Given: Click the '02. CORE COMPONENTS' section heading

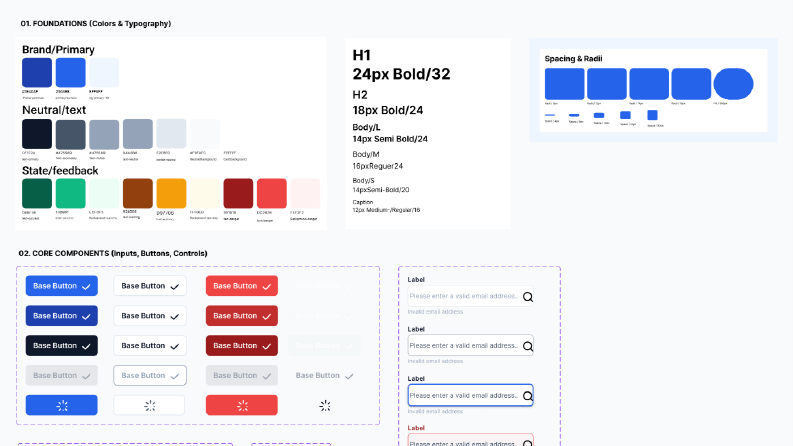Looking at the screenshot, I should 113,253.
